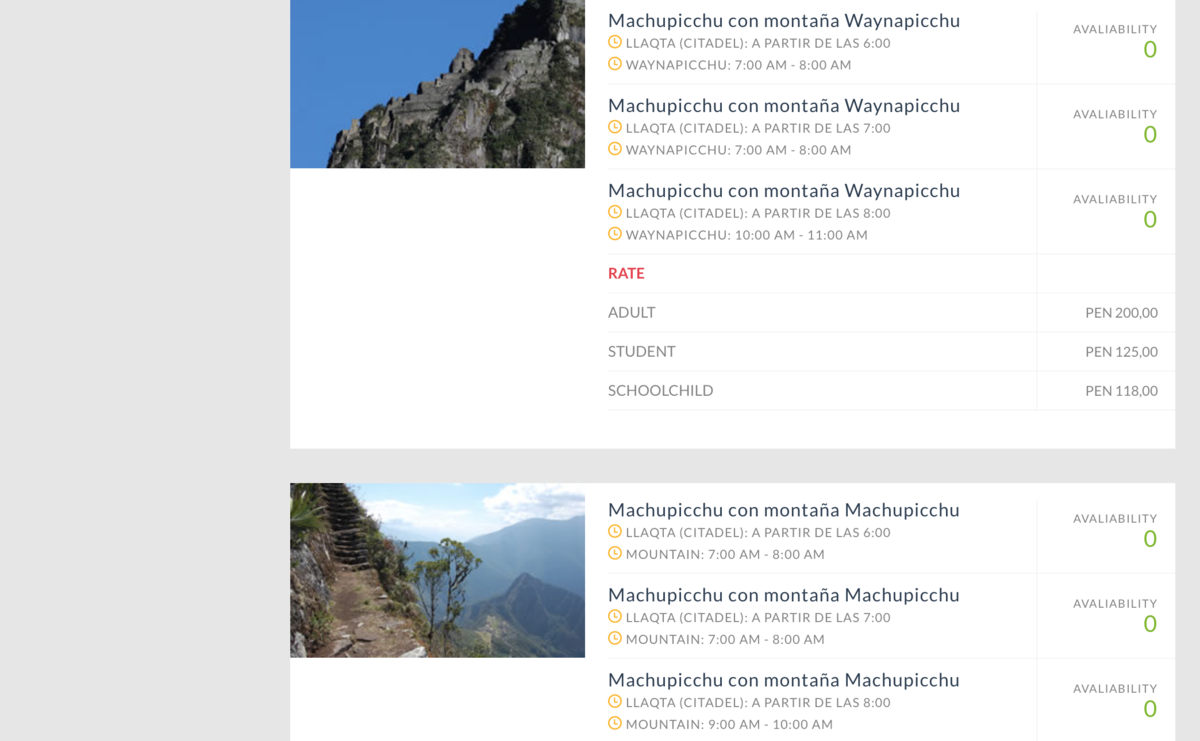Click the text WAYNAPICCHU: 10:00 AM - 11:00 AM

coord(747,235)
